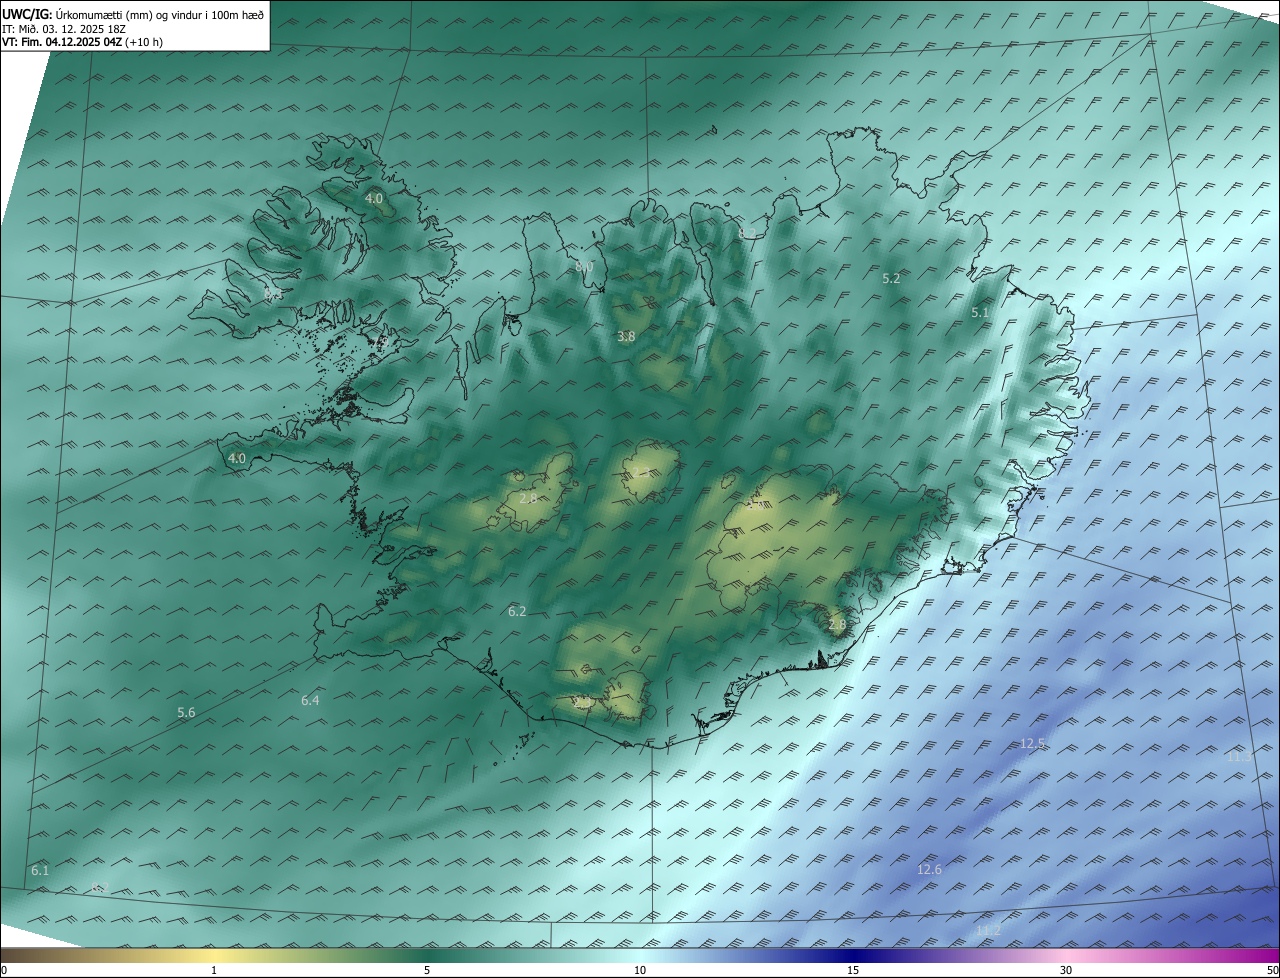This screenshot has height=978, width=1280.
Task: Click the 4.0 label on Snæfellsnes peninsula tip
Action: [x=237, y=459]
